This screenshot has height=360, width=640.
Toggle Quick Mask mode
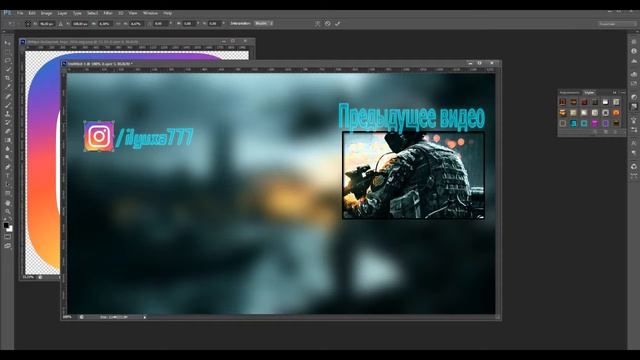point(7,237)
